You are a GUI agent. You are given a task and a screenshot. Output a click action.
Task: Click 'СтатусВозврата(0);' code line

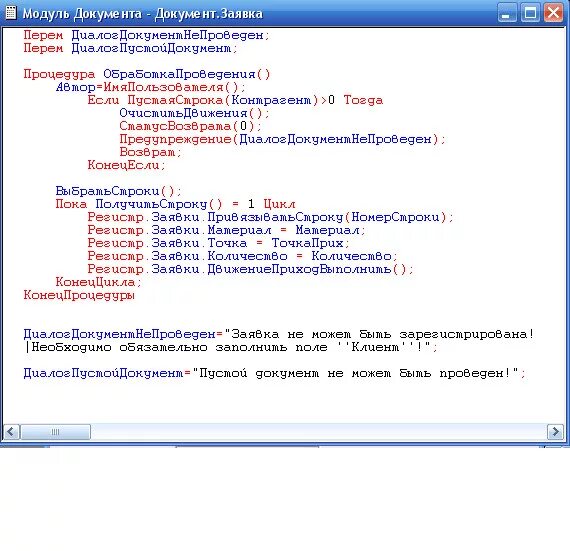190,126
